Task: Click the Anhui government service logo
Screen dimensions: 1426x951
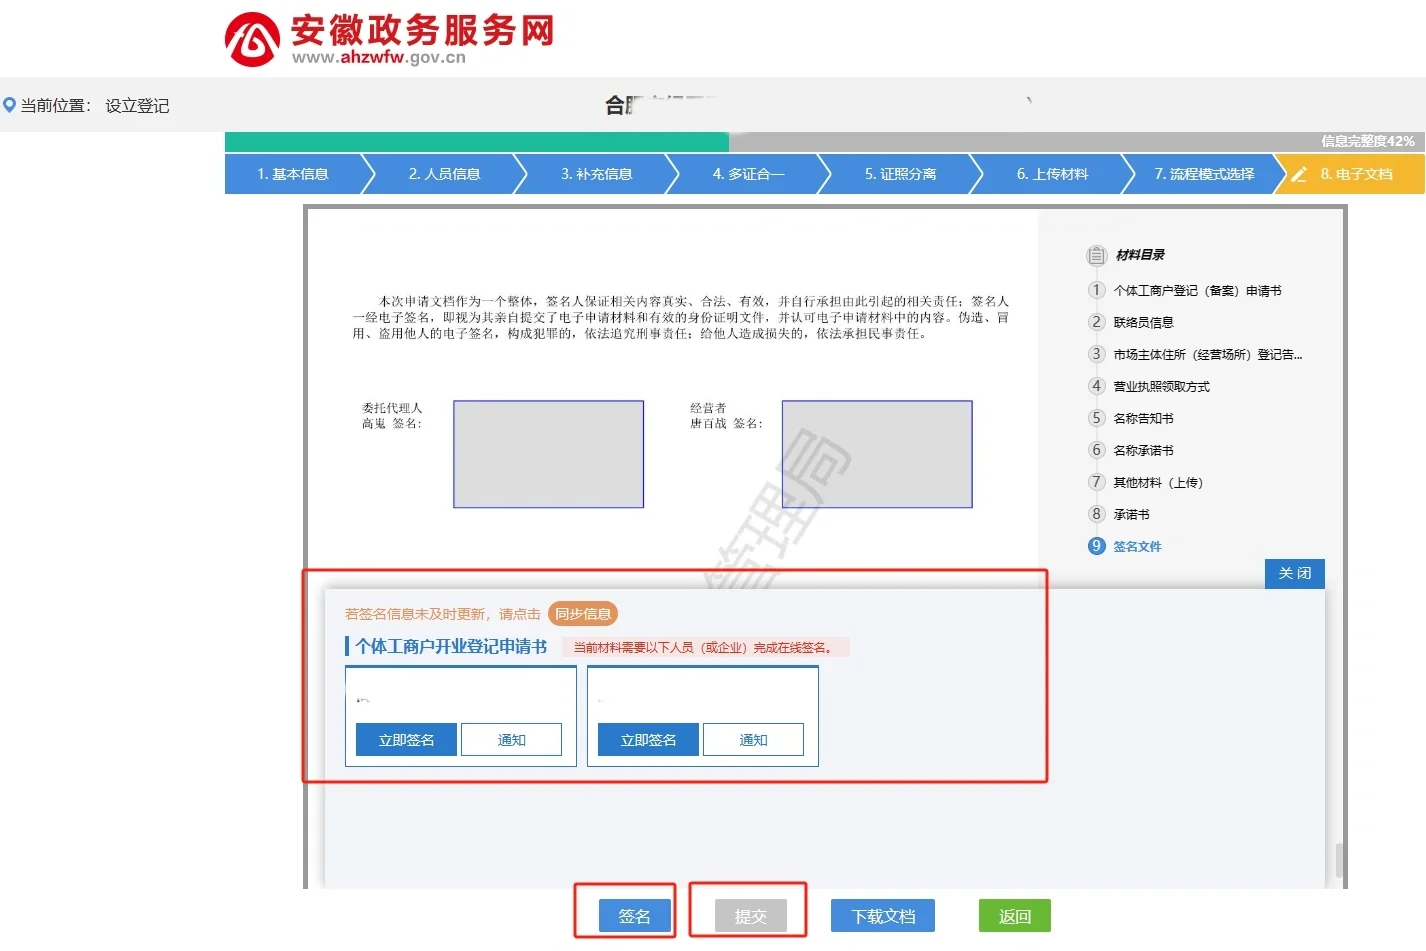Action: pyautogui.click(x=252, y=40)
